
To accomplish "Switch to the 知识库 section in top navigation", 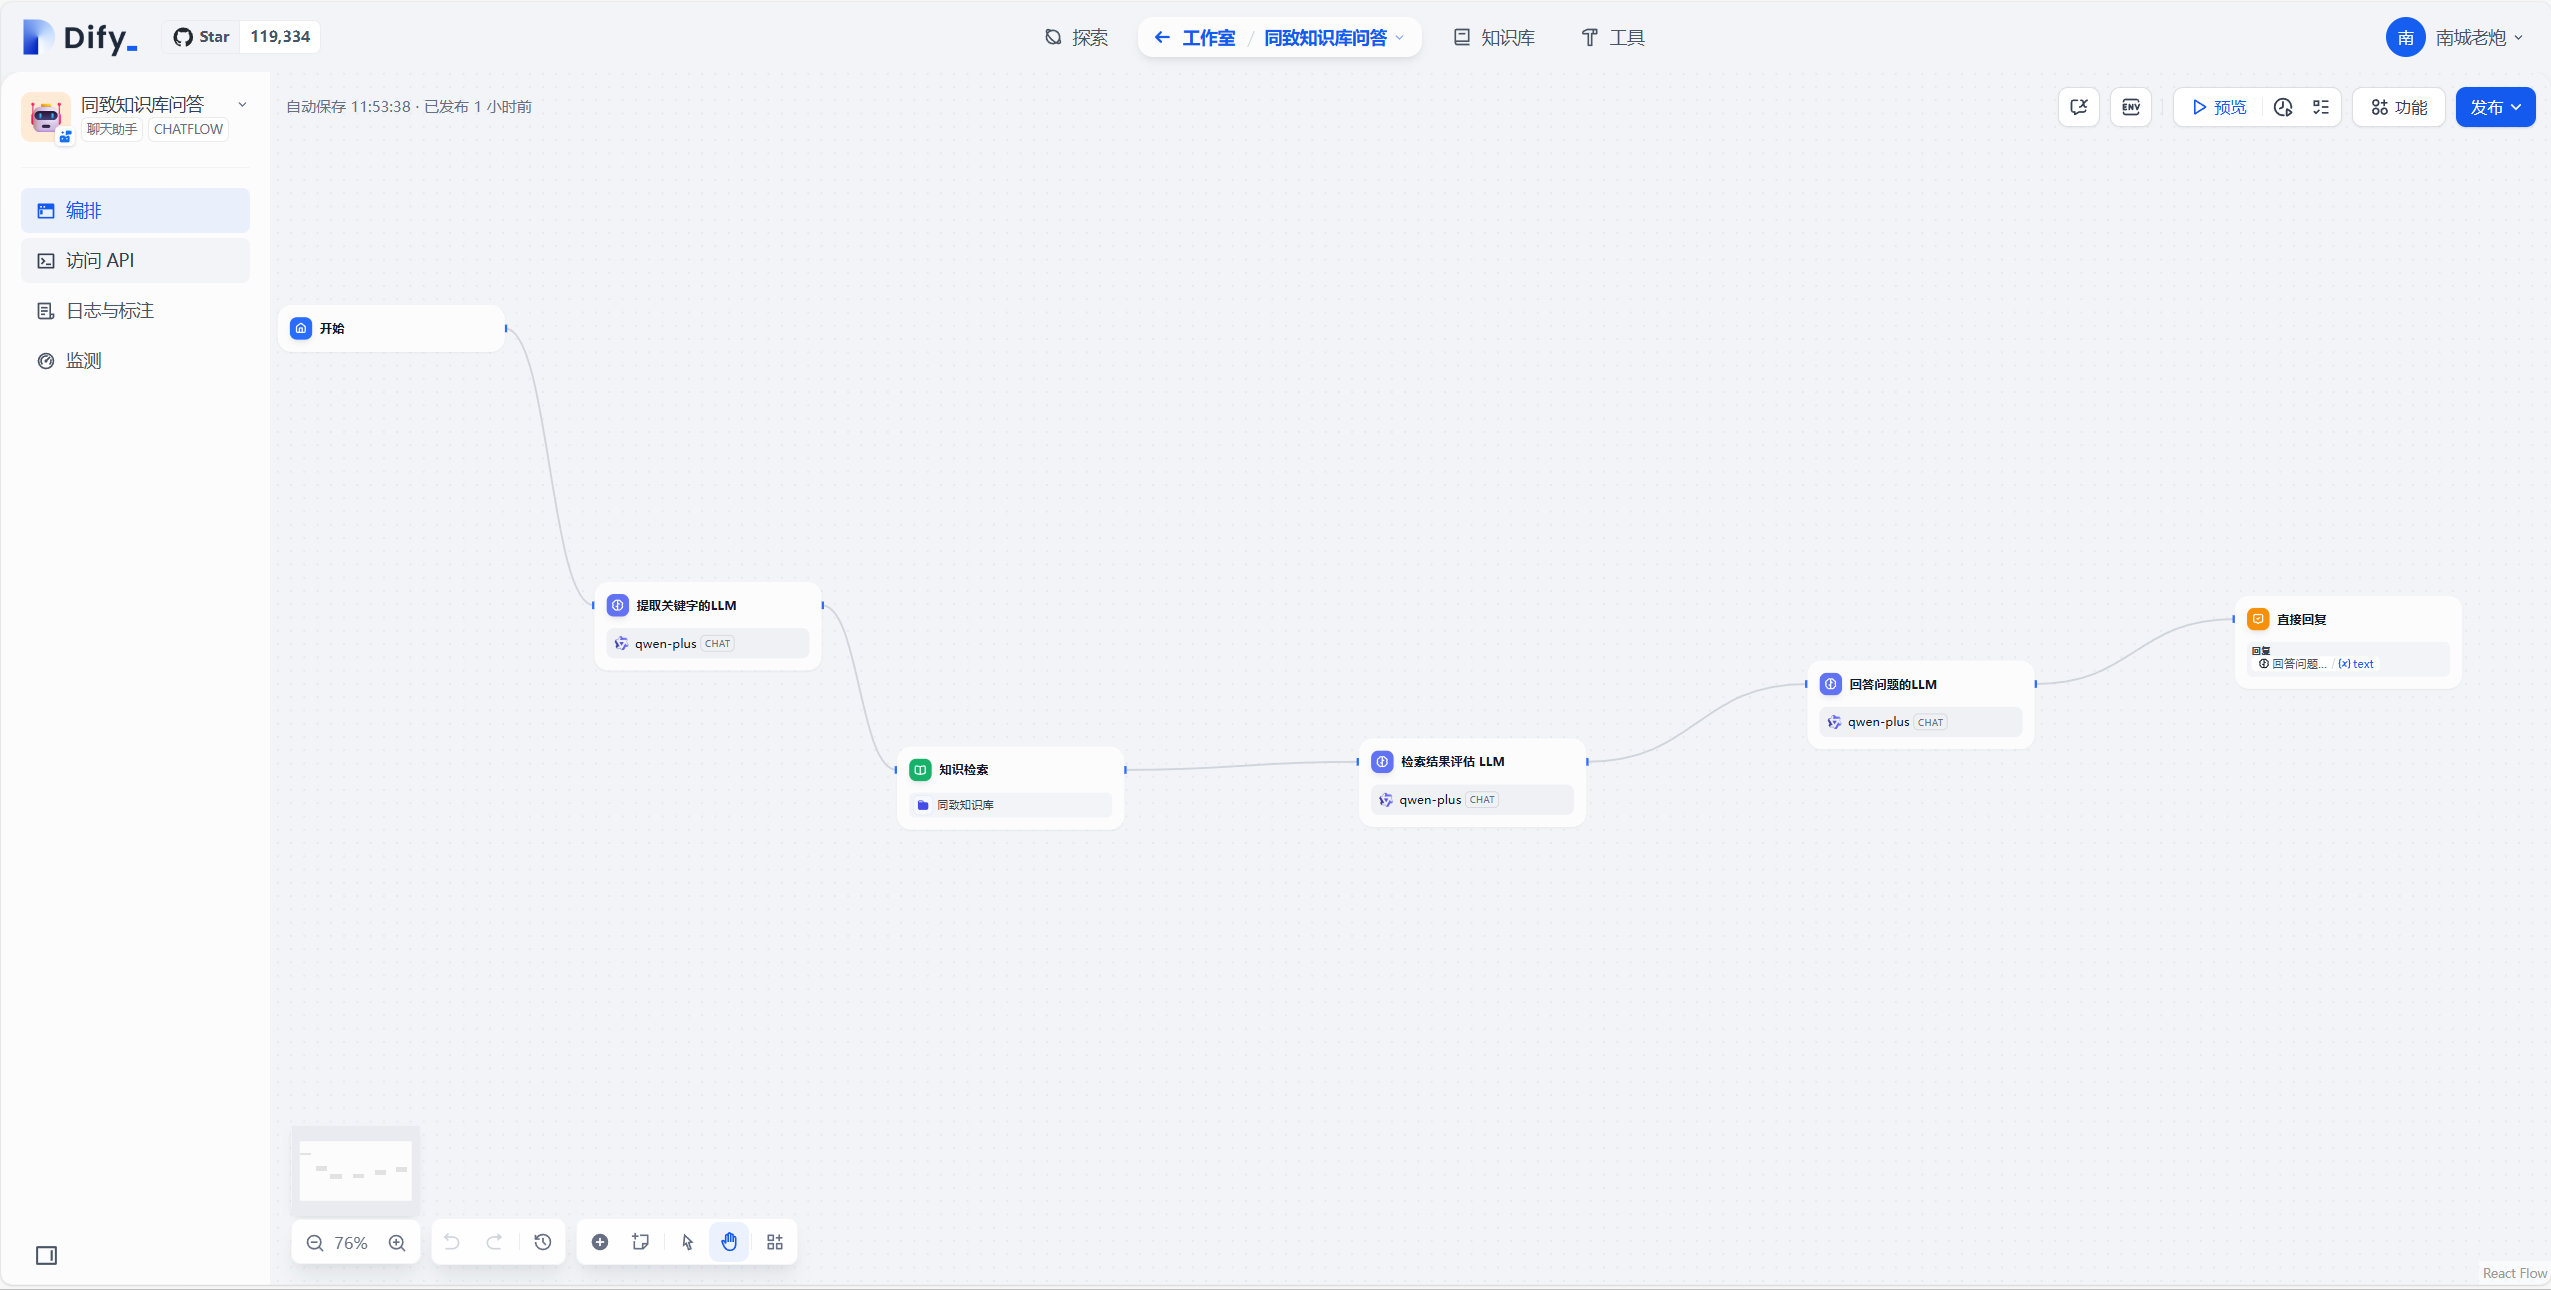I will pyautogui.click(x=1494, y=37).
